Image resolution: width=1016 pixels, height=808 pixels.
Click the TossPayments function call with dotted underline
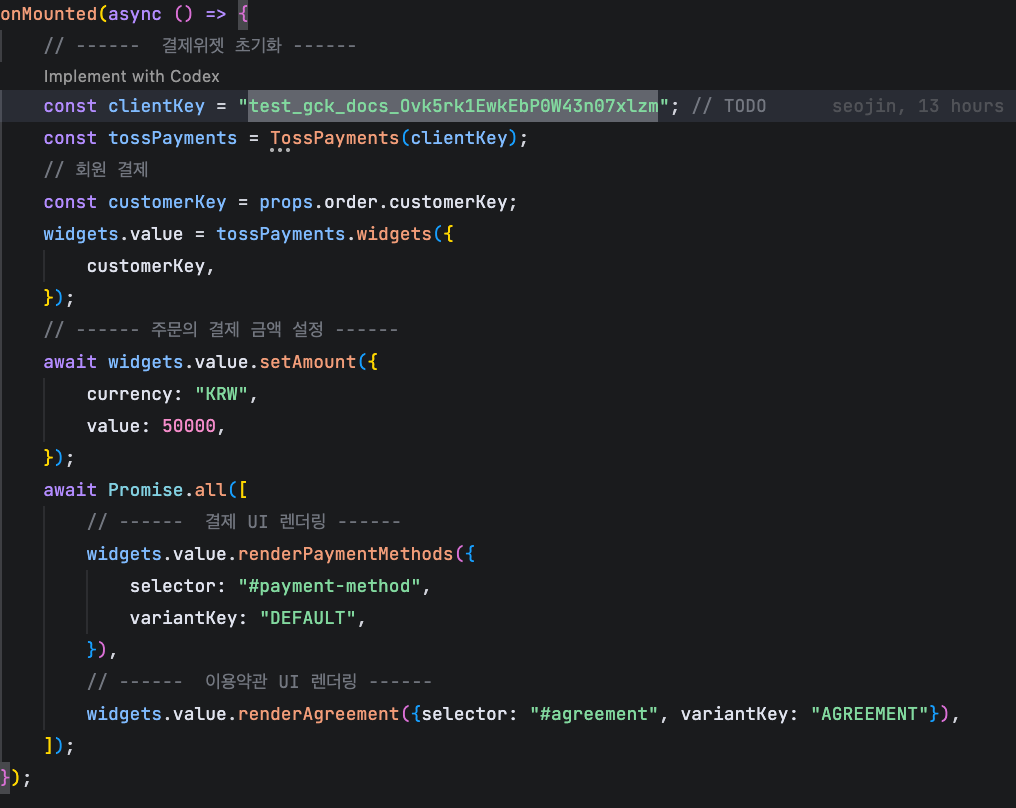[x=335, y=138]
